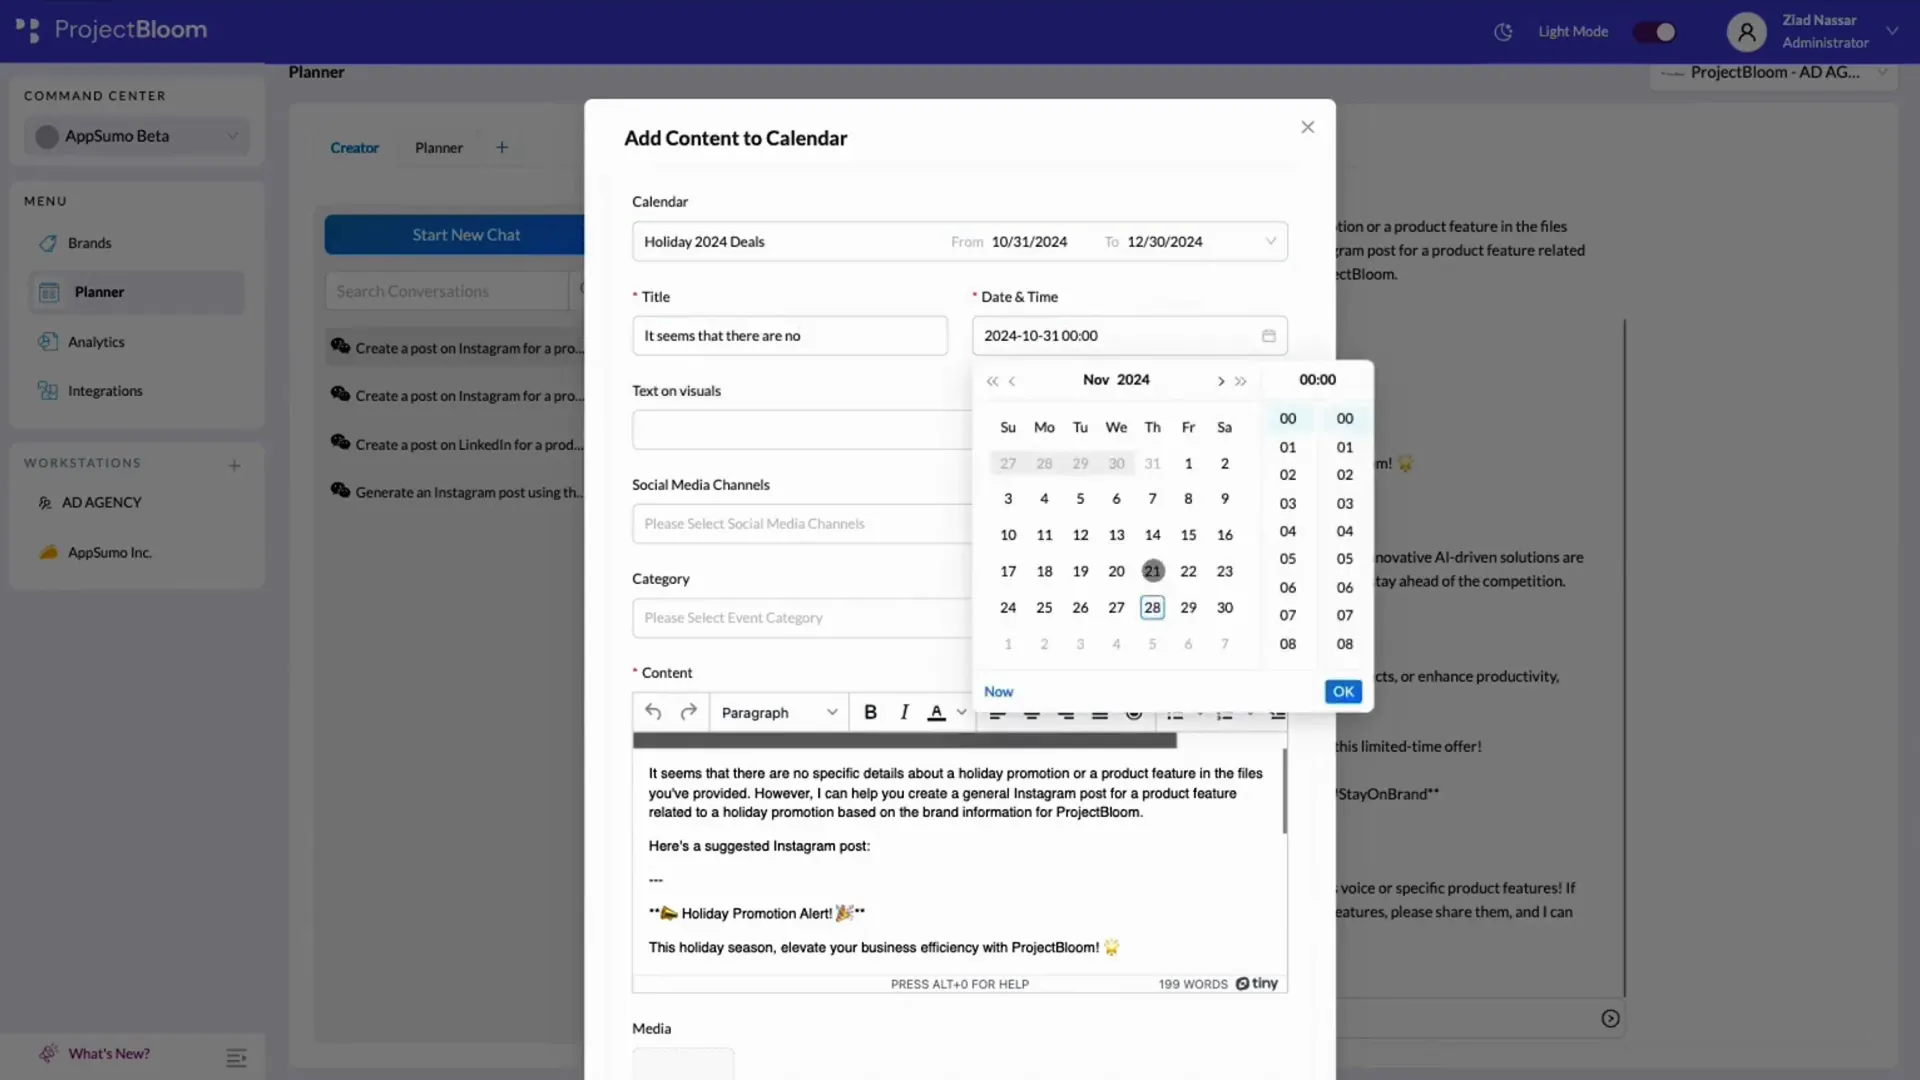Open the Holiday 2024 Deals calendar dropdown
Viewport: 1920px width, 1080px height.
pos(959,242)
